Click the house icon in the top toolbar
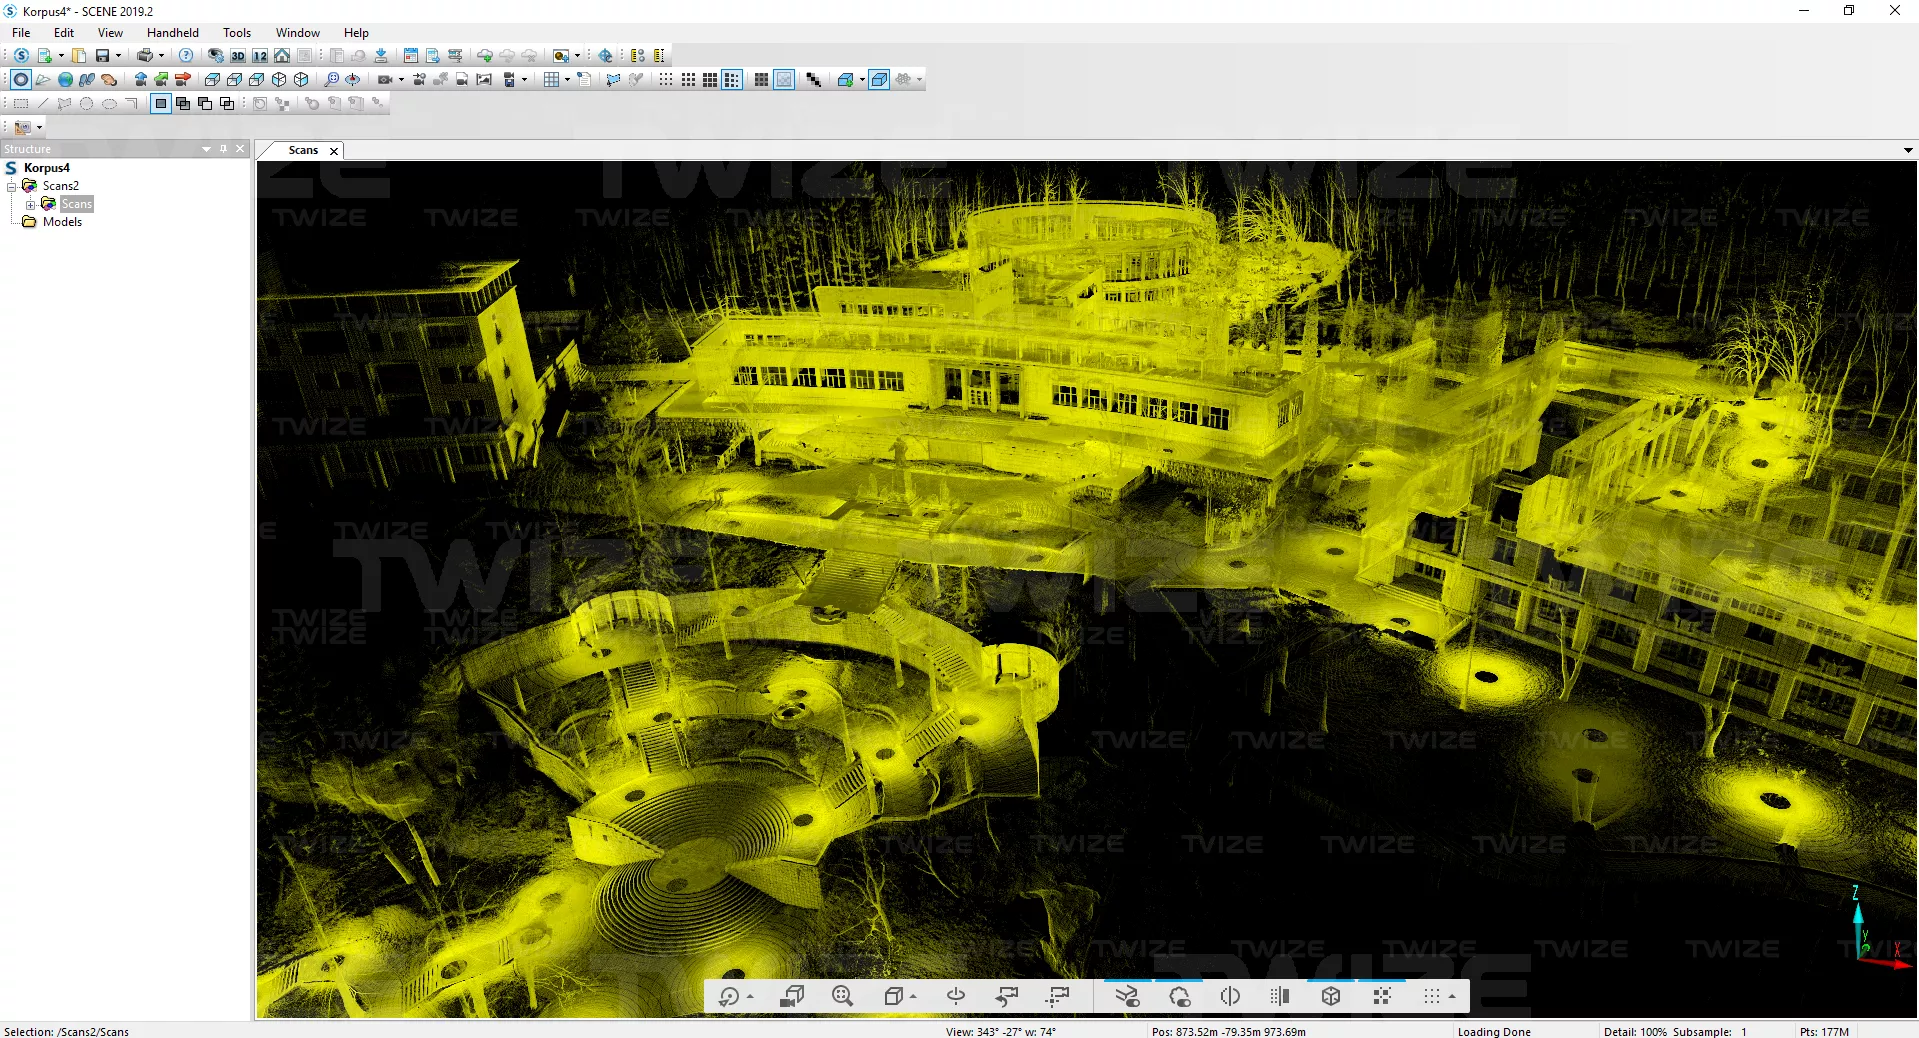The width and height of the screenshot is (1919, 1038). [282, 56]
